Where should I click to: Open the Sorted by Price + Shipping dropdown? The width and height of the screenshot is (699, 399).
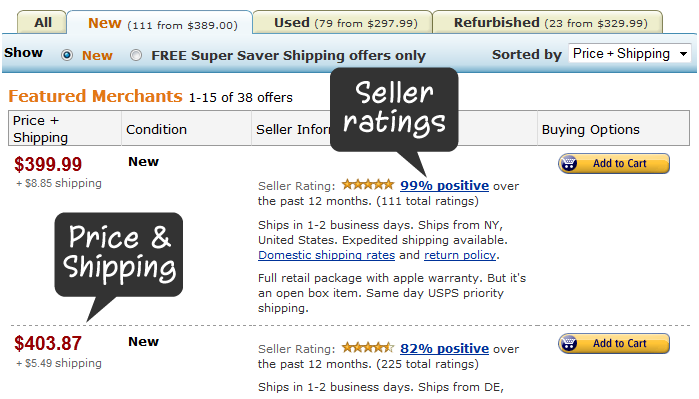coord(630,53)
